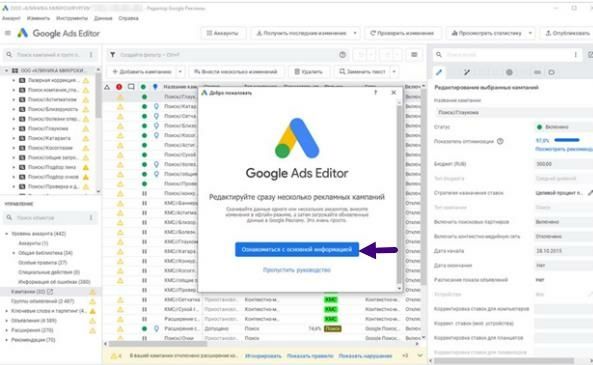Open the wrench tools tab in right panel
This screenshot has width=593, height=365.
pyautogui.click(x=467, y=72)
